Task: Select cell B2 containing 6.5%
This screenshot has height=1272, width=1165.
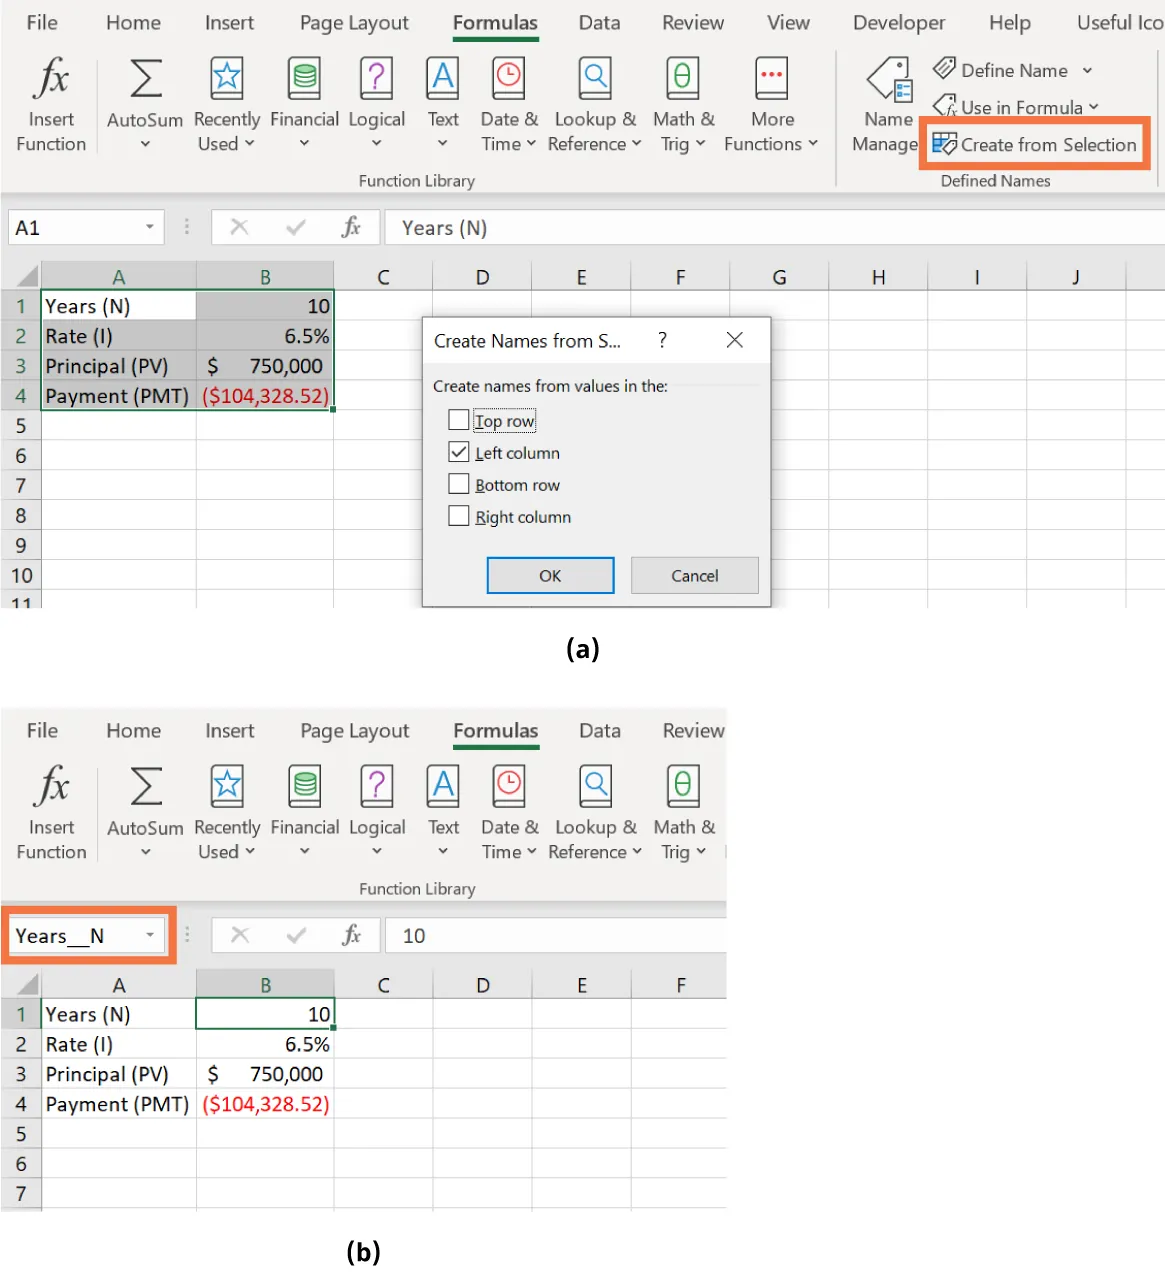Action: [x=265, y=336]
